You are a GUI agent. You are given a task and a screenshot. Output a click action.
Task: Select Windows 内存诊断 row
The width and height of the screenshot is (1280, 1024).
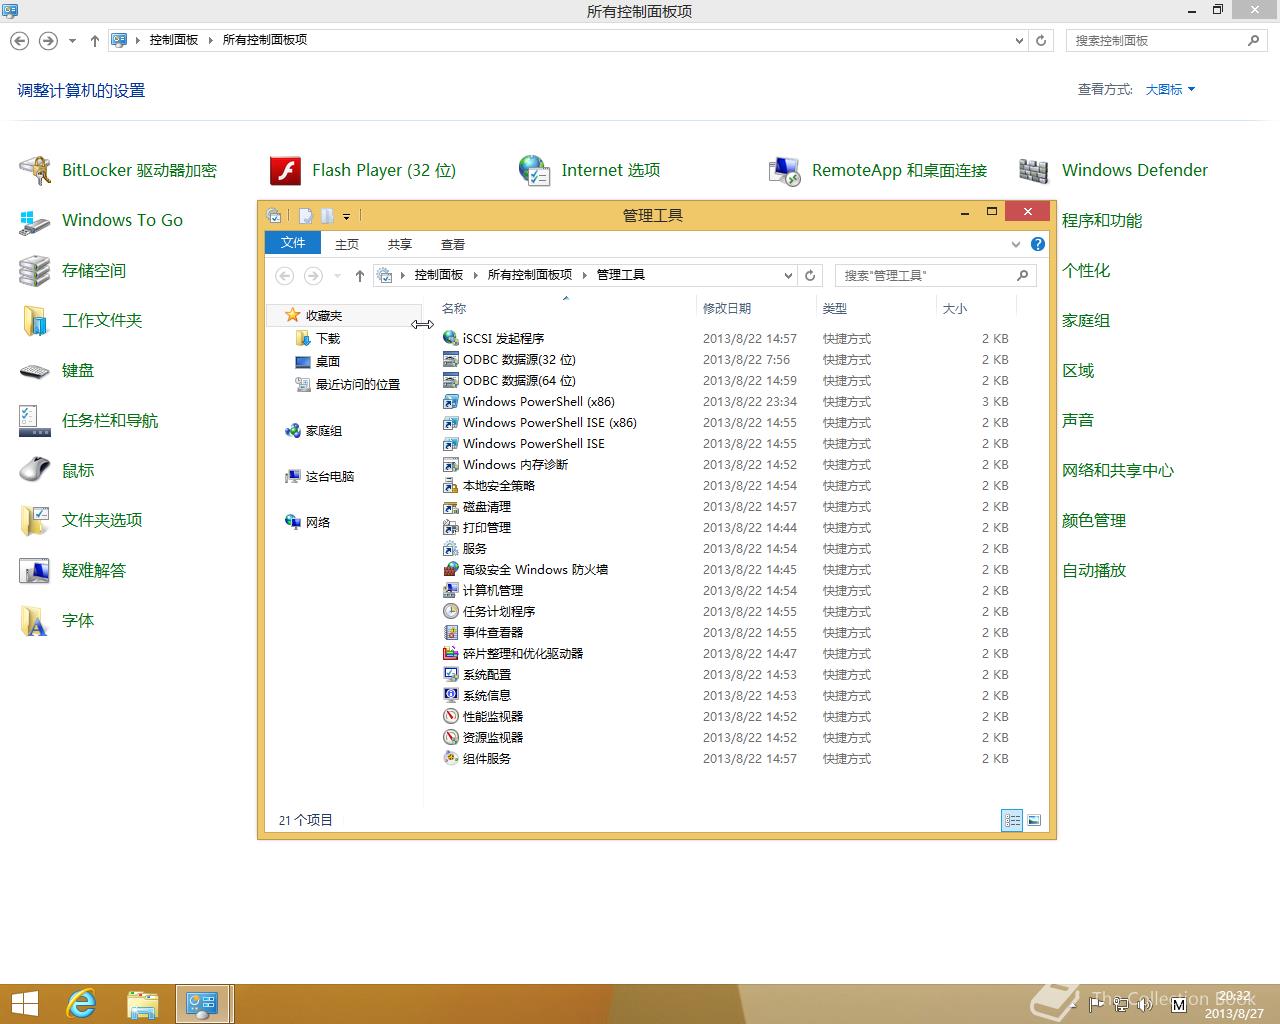pyautogui.click(x=728, y=464)
